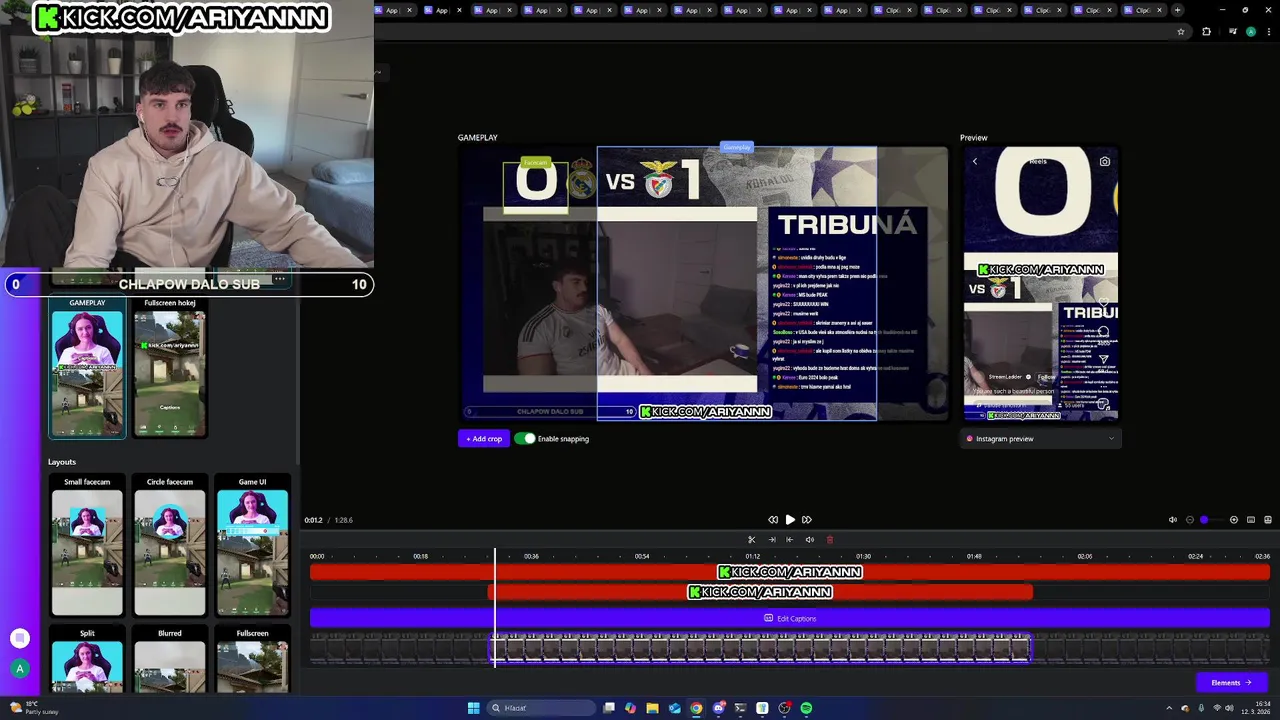1280x720 pixels.
Task: Open Discord from the taskbar
Action: click(718, 708)
